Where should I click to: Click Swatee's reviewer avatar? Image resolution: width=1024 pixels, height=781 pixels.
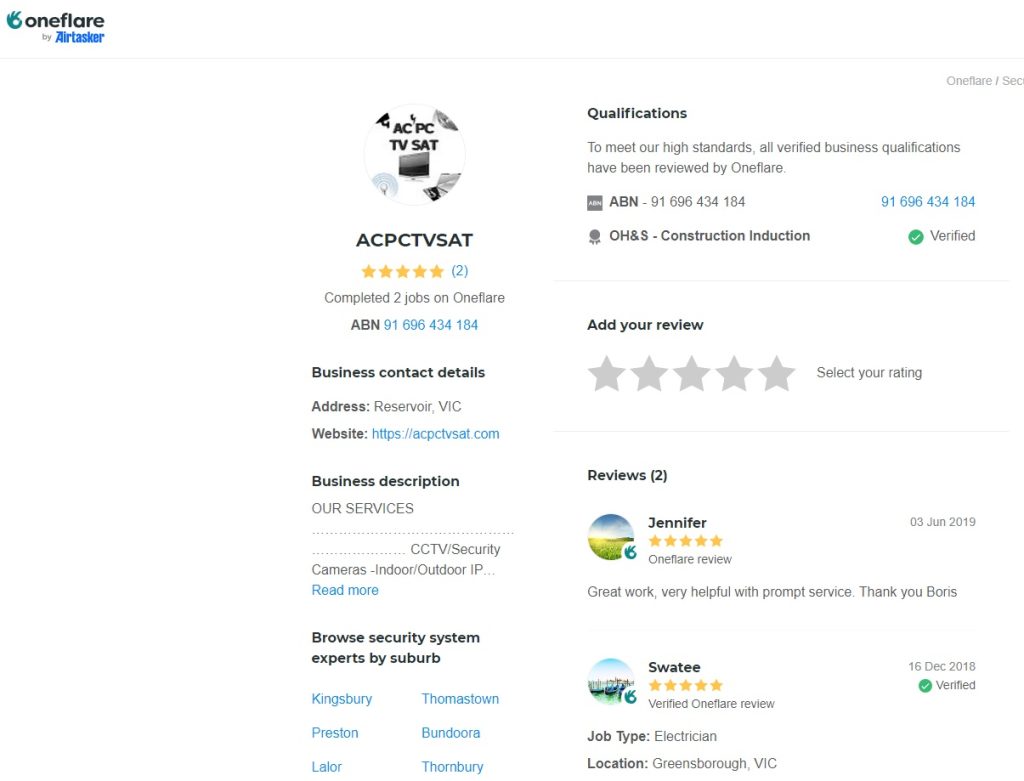click(611, 682)
